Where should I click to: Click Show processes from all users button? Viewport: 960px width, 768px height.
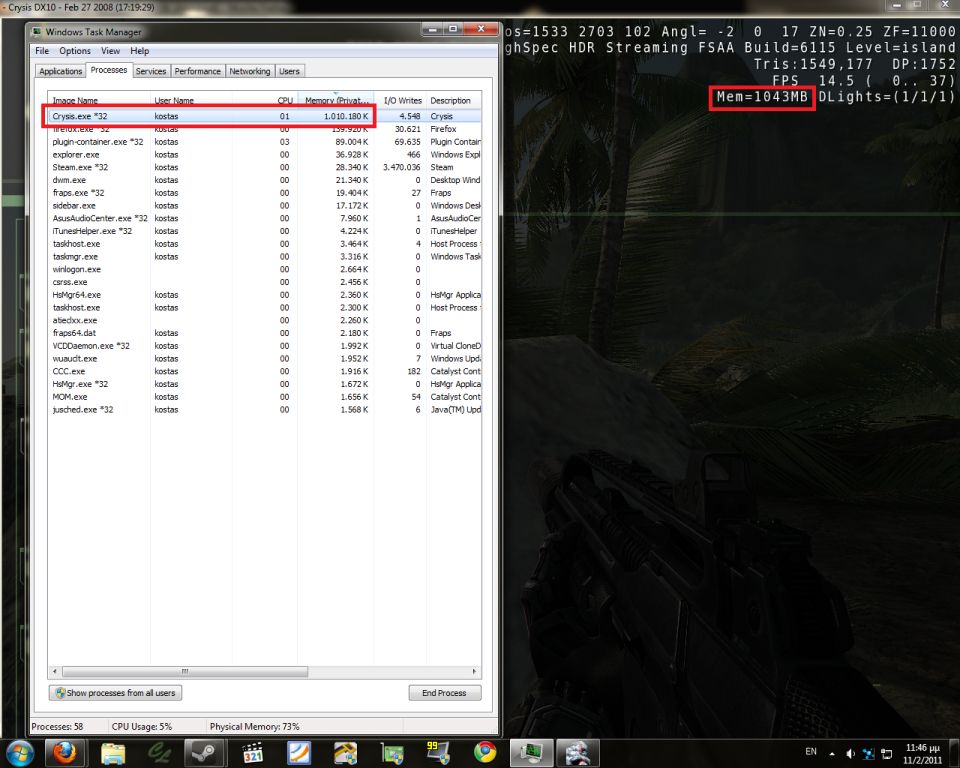(x=115, y=693)
